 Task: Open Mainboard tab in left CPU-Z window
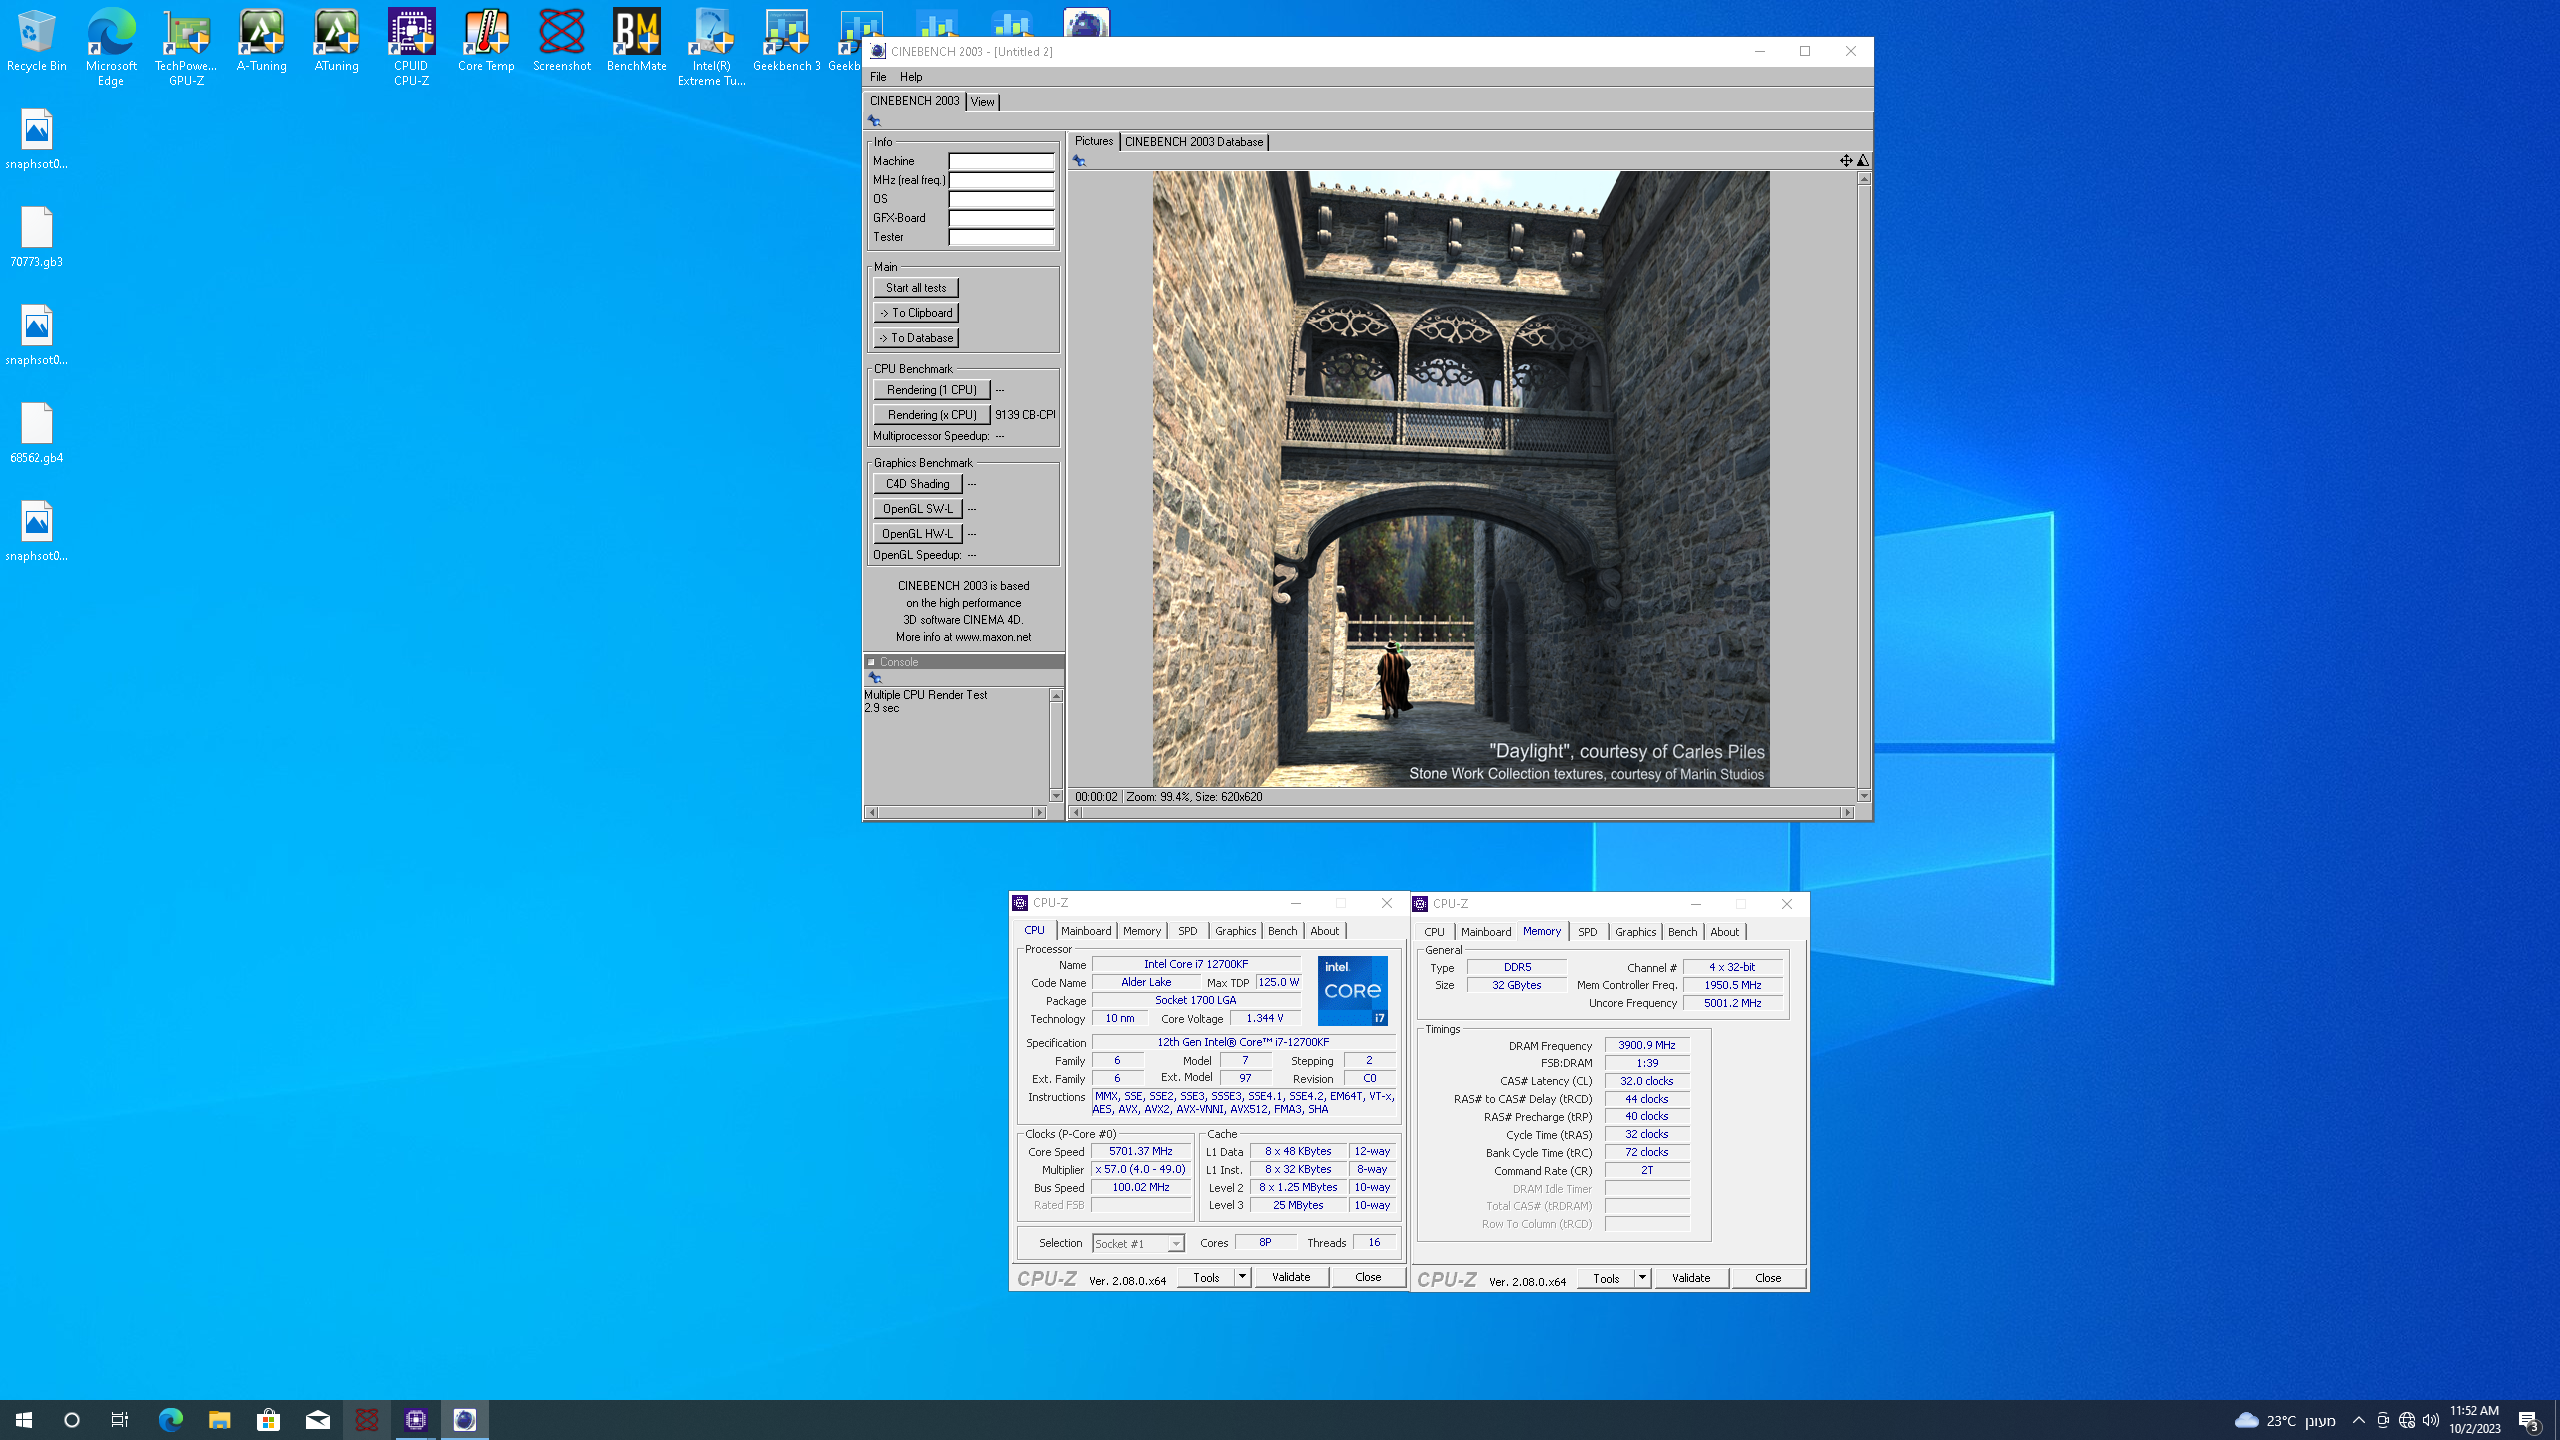(1086, 931)
